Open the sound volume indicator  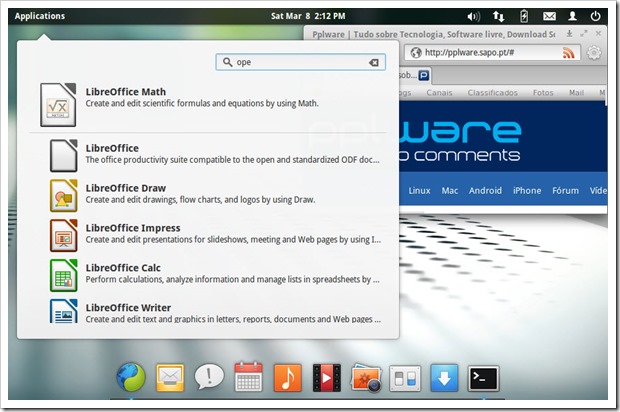pos(473,16)
